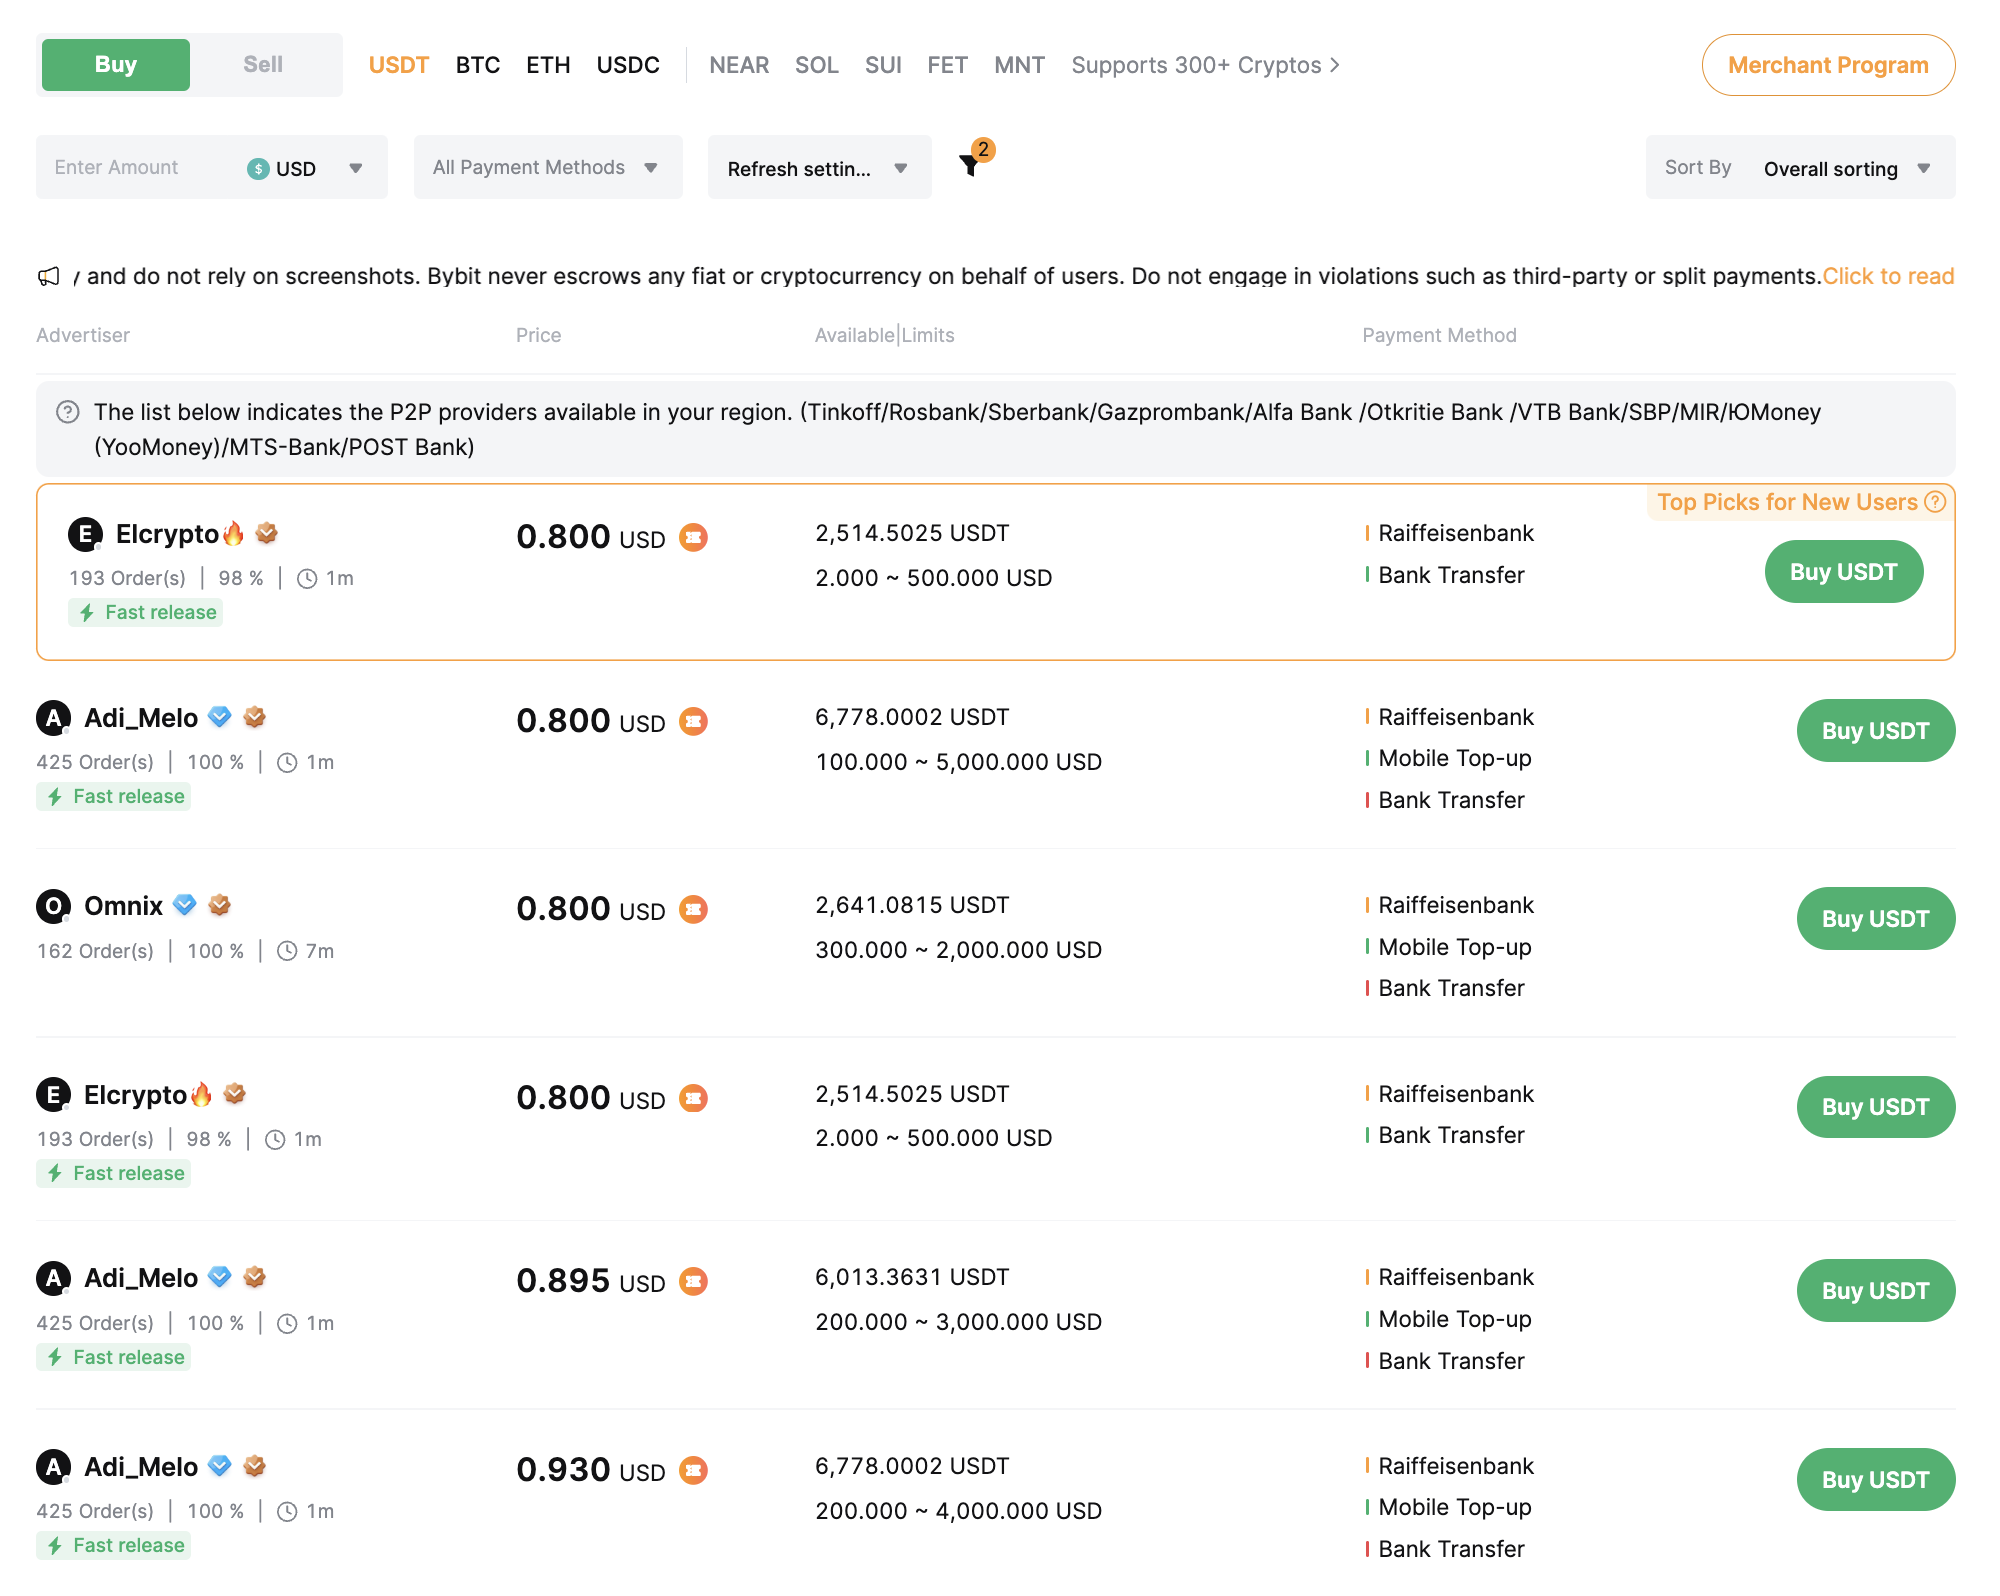Click the bronze badge on the Adi_Melo 100.000 ~ 5,000.000 offer
Screen dimensions: 2000x1596
pos(255,717)
